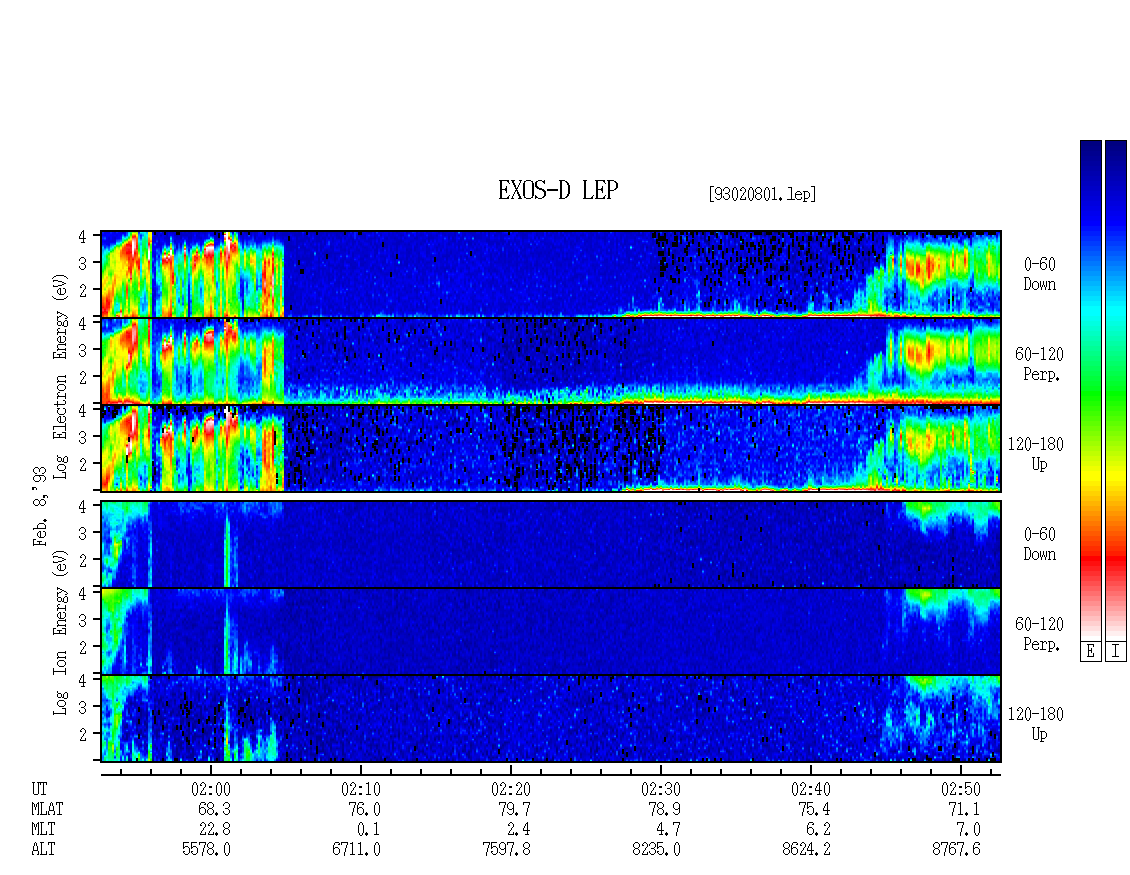The width and height of the screenshot is (1130, 875).
Task: Click the Log Electron Energy (eV) axis label
Action: (61, 376)
